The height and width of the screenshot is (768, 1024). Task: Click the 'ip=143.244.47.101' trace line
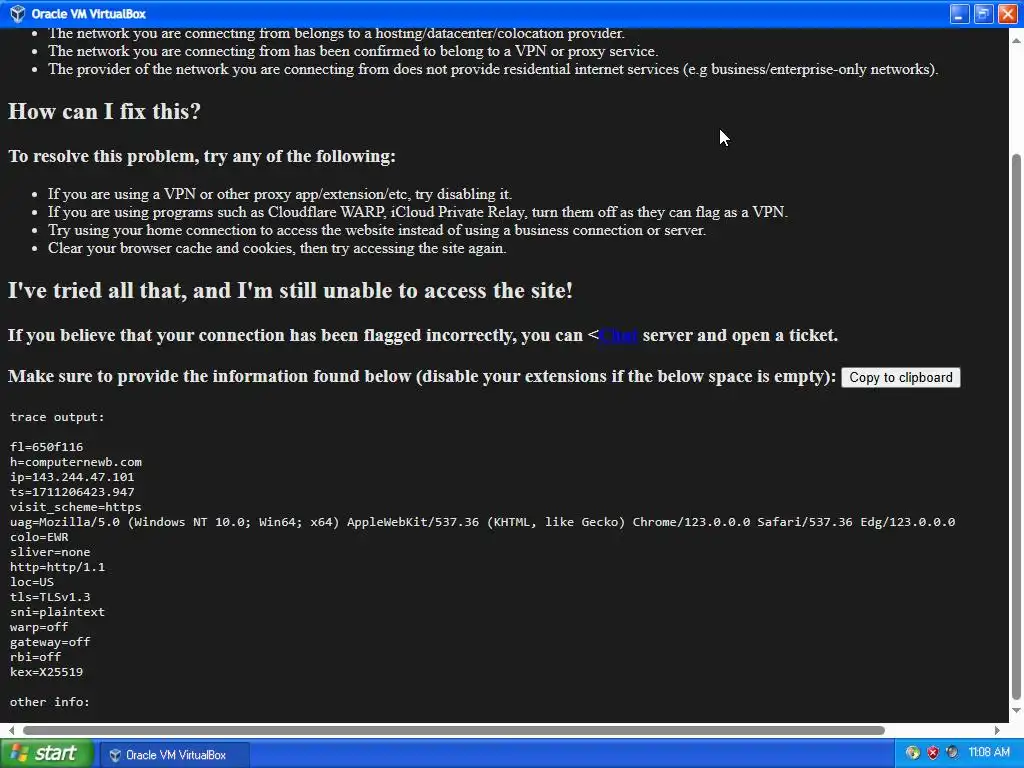tap(72, 477)
